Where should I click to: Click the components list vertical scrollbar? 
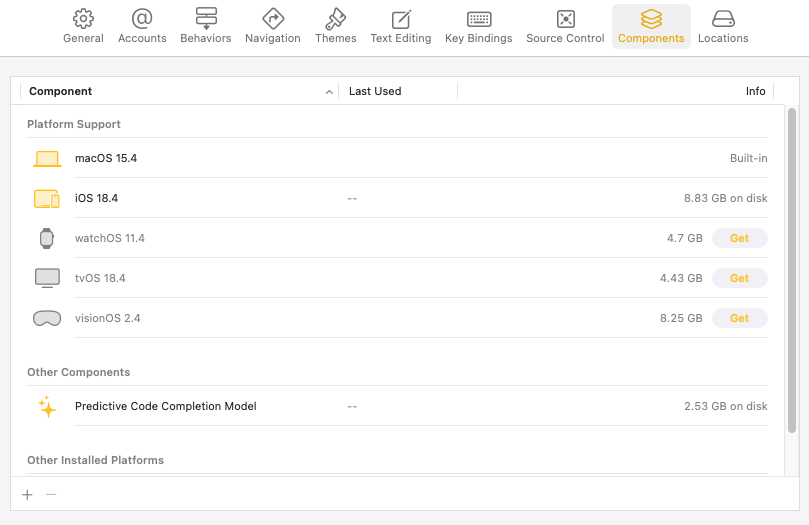tap(792, 270)
